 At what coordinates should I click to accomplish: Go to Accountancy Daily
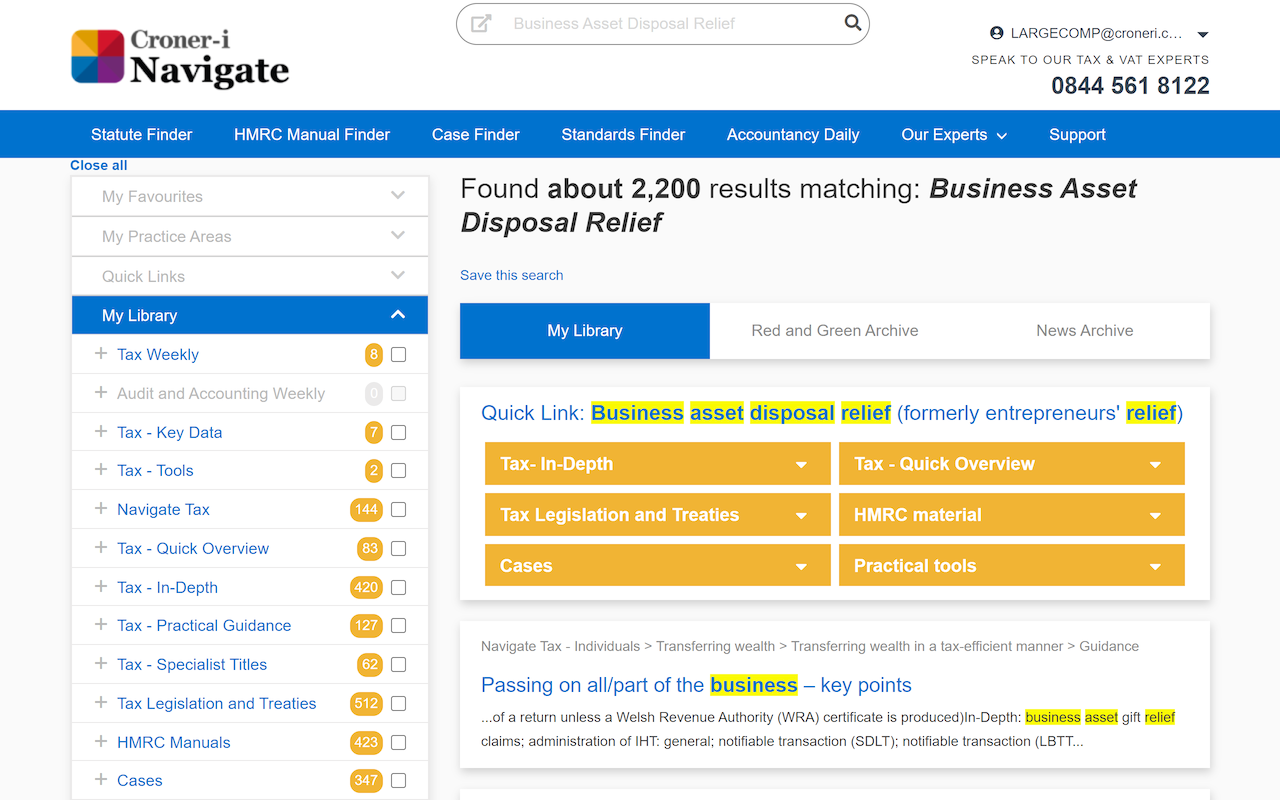click(793, 134)
